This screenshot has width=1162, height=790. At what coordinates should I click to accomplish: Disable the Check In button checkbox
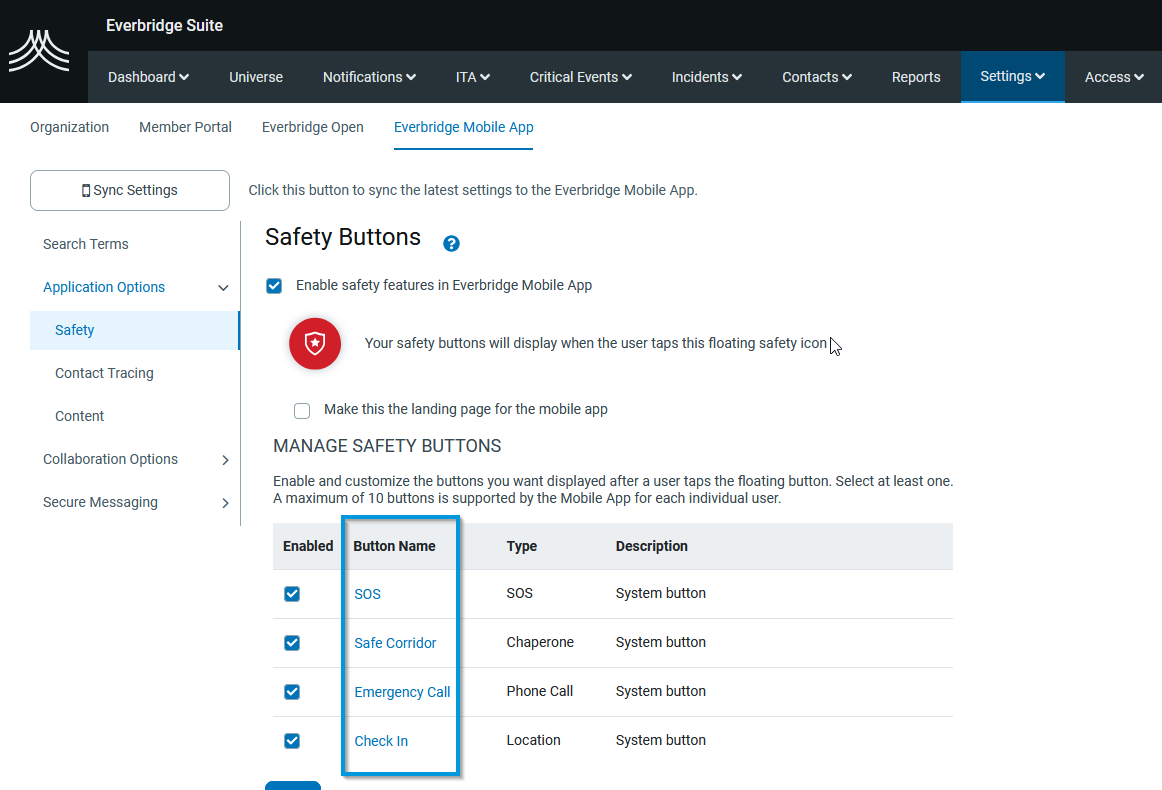[291, 740]
